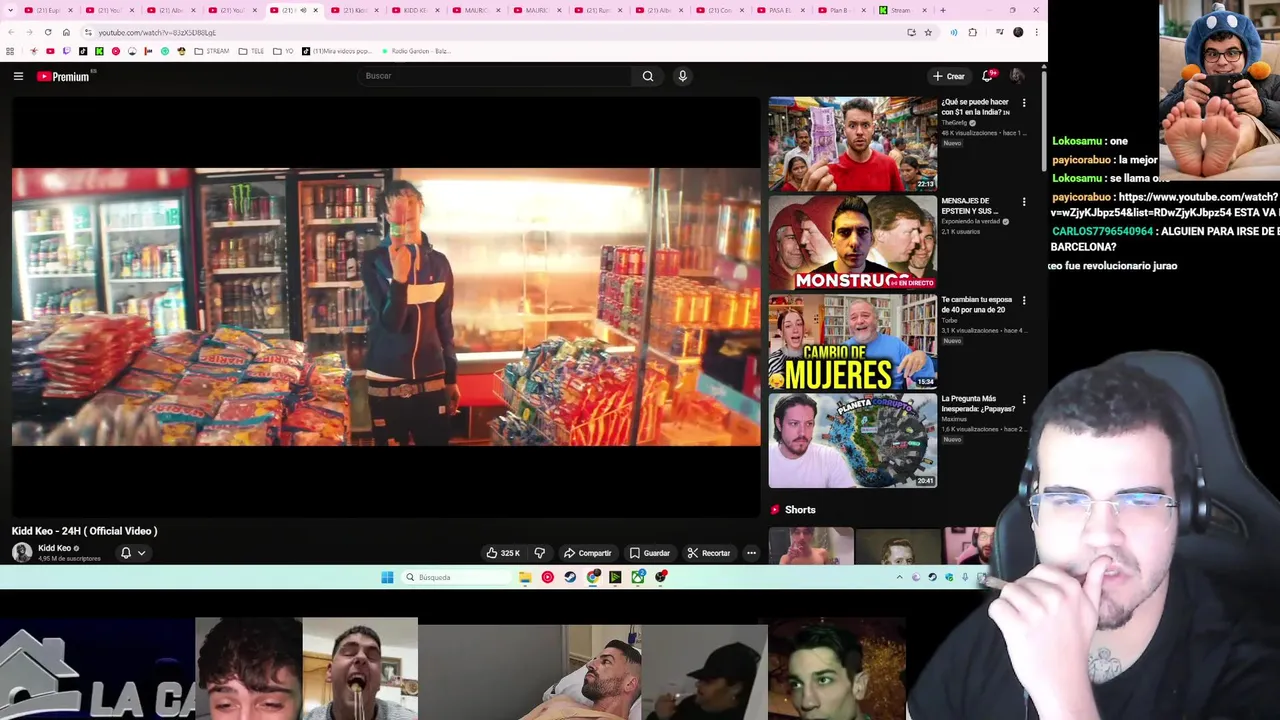Open the TELE bookmarks folder
This screenshot has height=720, width=1280.
(251, 51)
